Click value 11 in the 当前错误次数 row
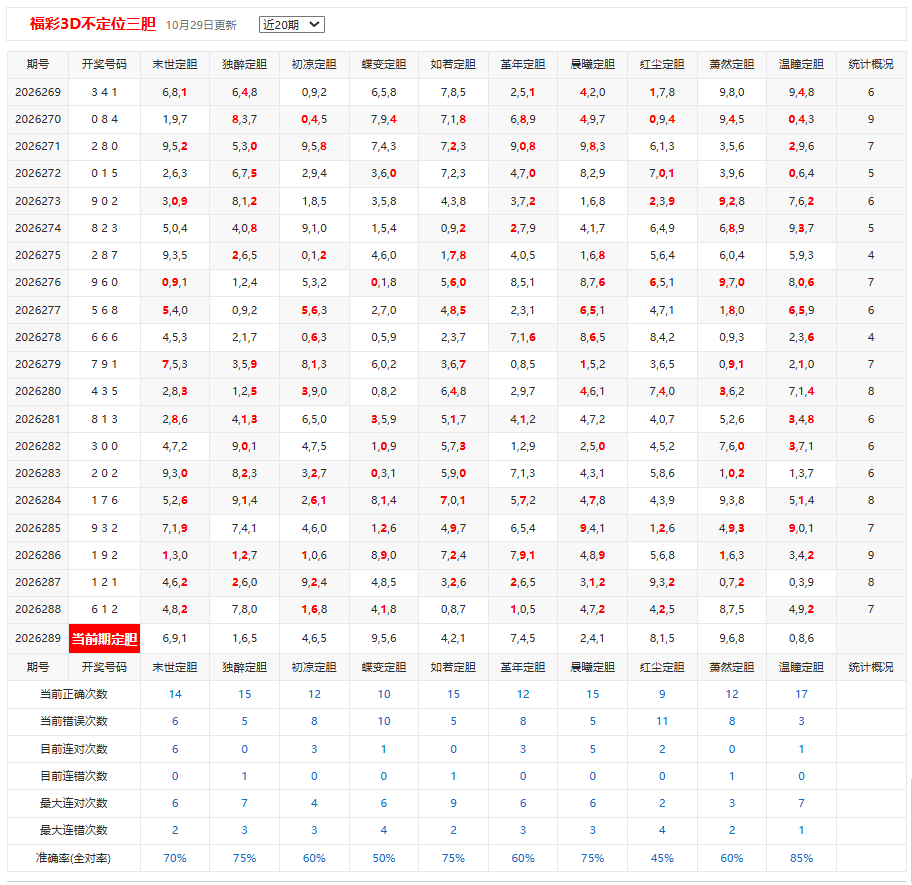912x885 pixels. (662, 721)
